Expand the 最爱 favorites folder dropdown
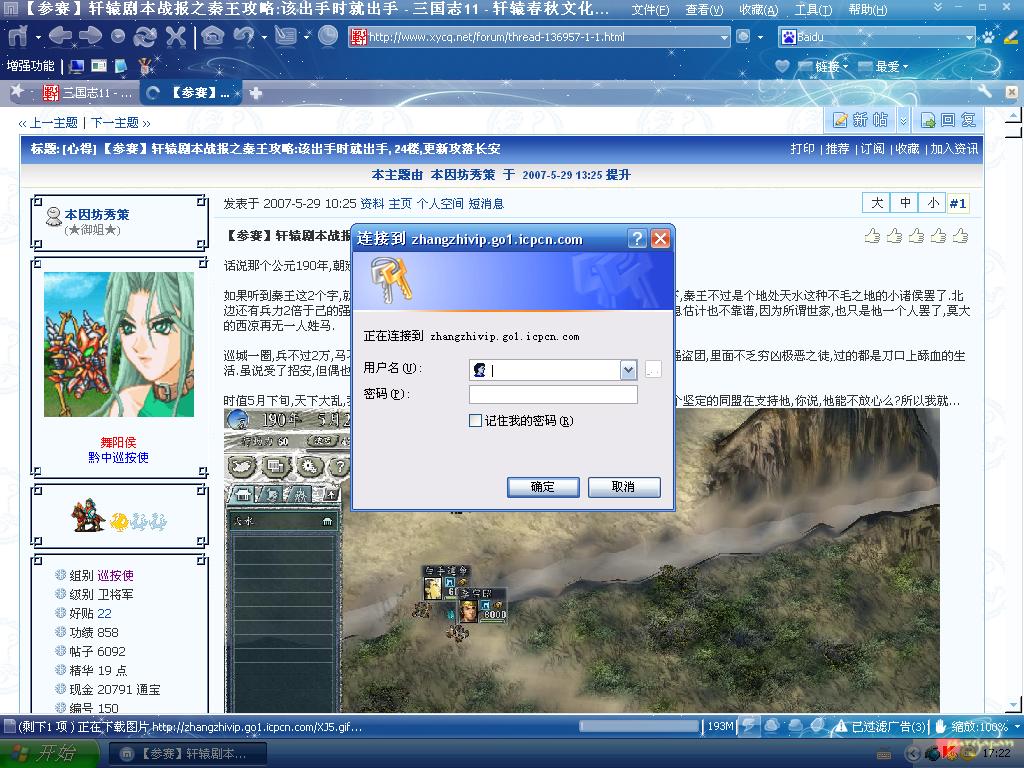The width and height of the screenshot is (1024, 768). (905, 67)
